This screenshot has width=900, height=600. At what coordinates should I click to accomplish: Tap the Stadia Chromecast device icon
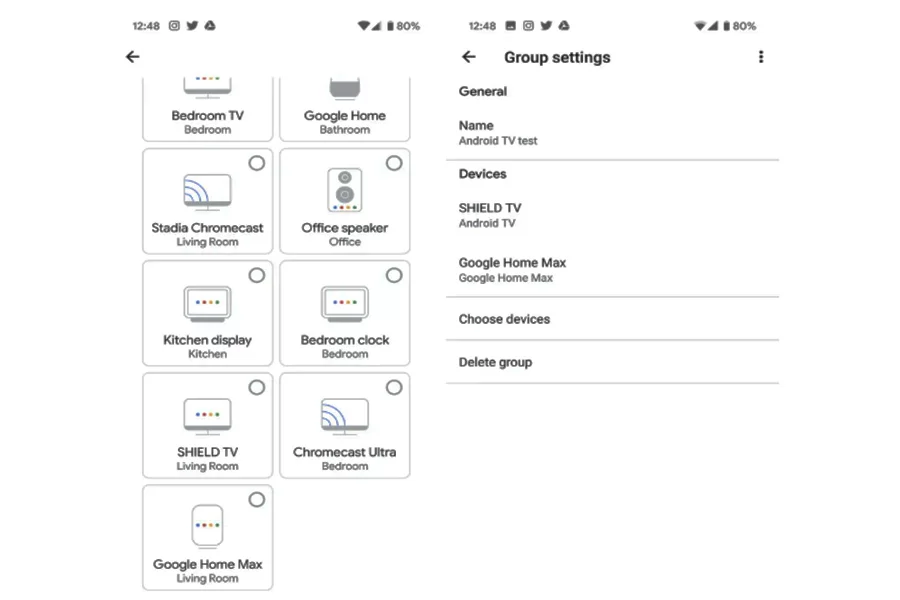pos(207,192)
